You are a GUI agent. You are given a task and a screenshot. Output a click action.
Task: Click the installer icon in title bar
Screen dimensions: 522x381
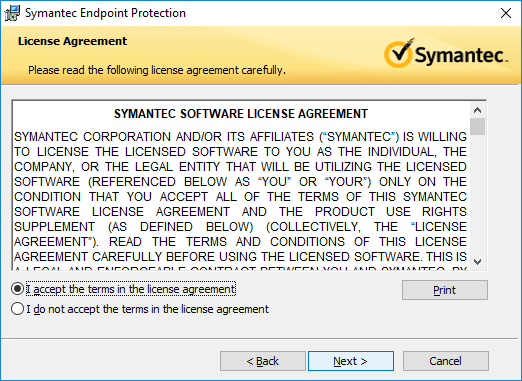12,13
